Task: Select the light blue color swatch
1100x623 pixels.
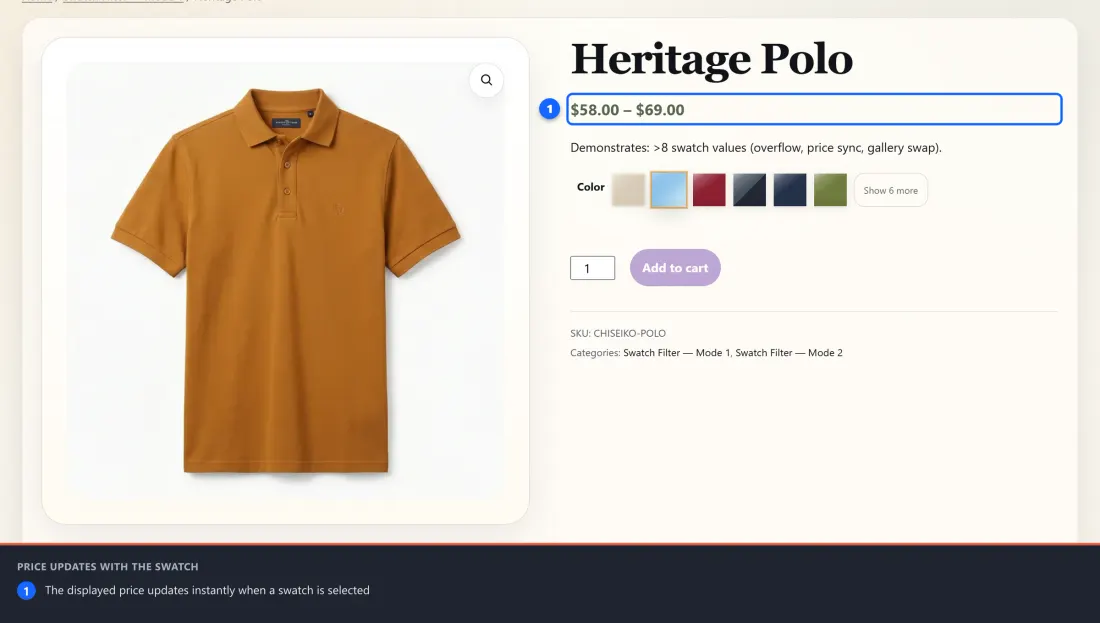Action: 669,190
